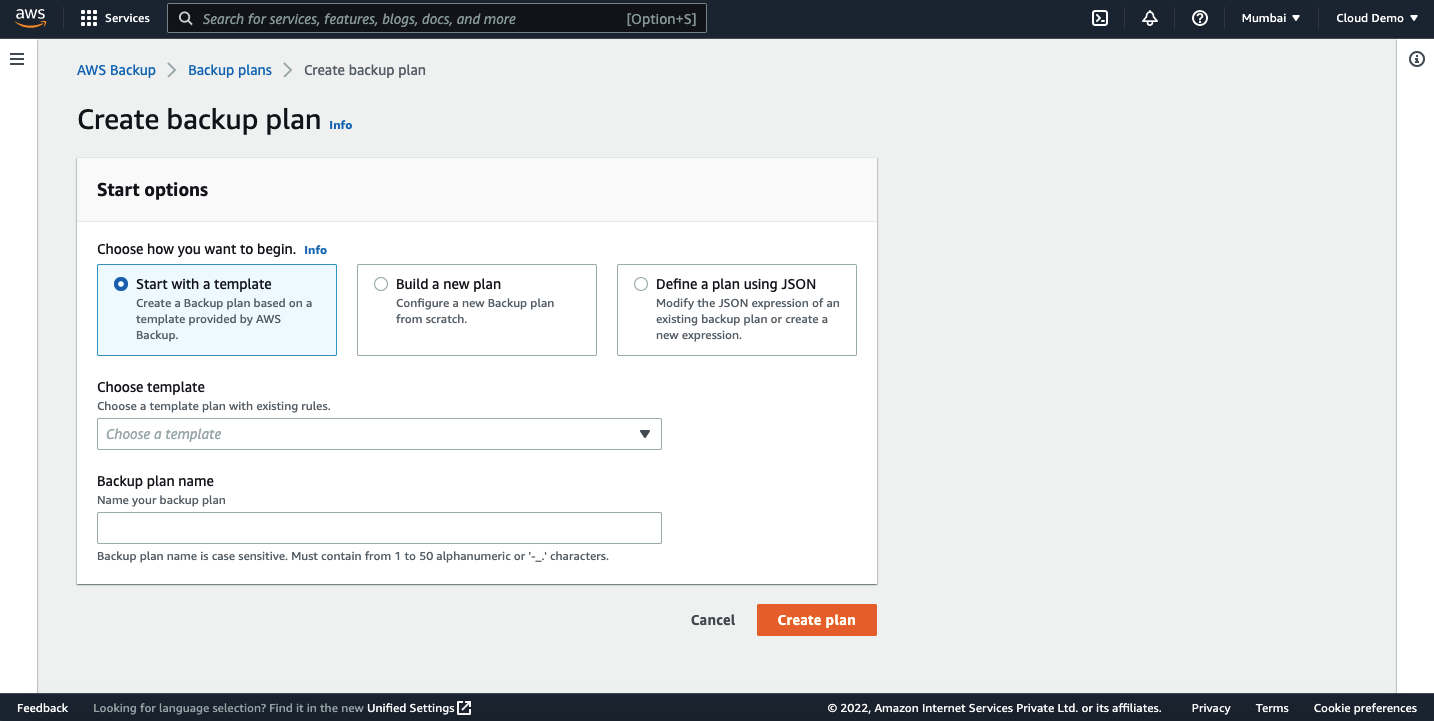
Task: Click 'Looking for language selection?' footer text
Action: coord(228,708)
